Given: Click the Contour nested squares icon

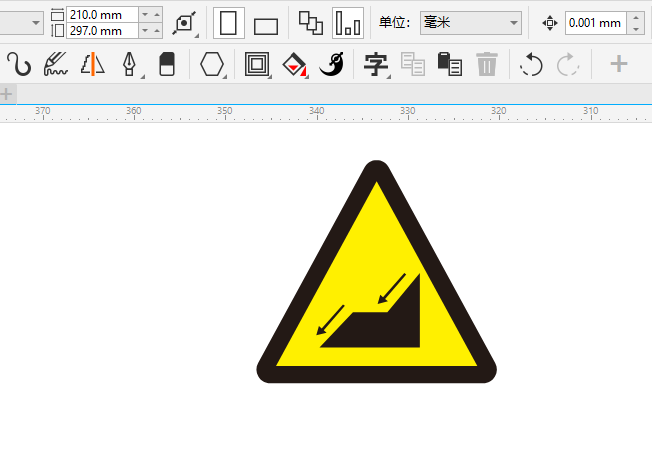Looking at the screenshot, I should pyautogui.click(x=257, y=64).
